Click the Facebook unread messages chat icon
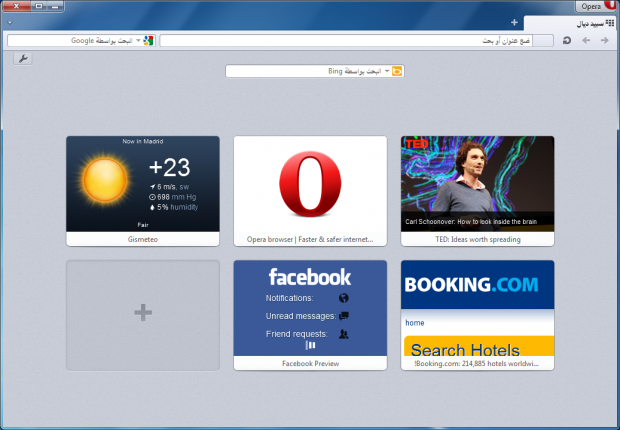The image size is (620, 430). (344, 316)
